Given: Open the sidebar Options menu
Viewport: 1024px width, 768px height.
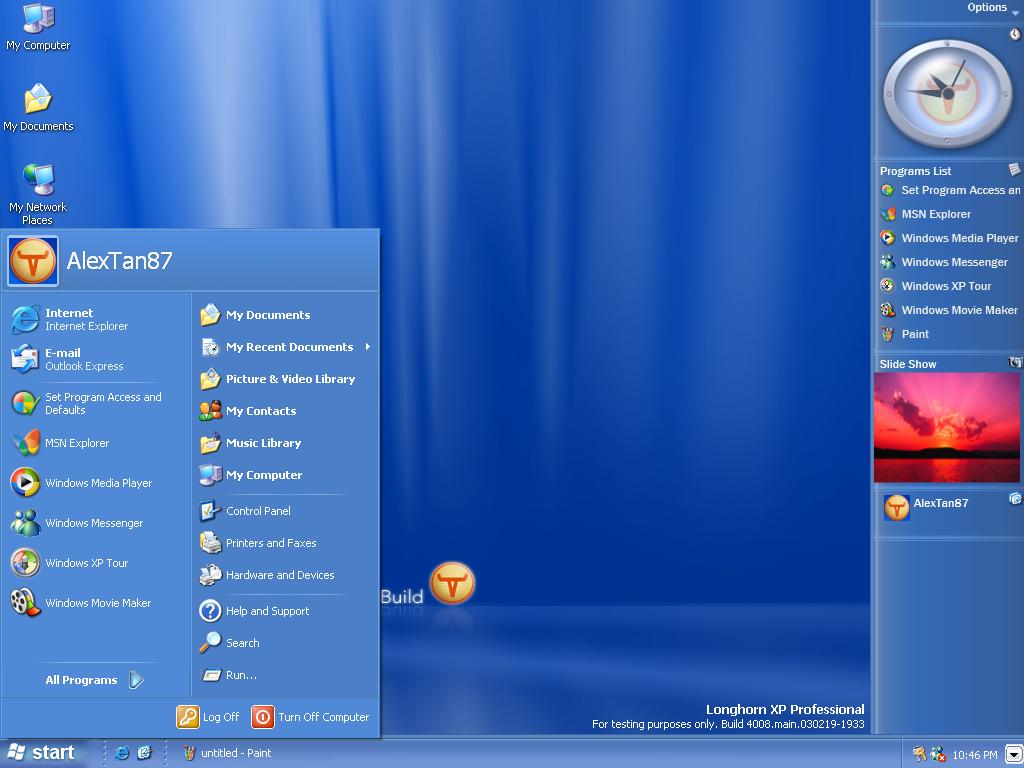Looking at the screenshot, I should coord(992,8).
